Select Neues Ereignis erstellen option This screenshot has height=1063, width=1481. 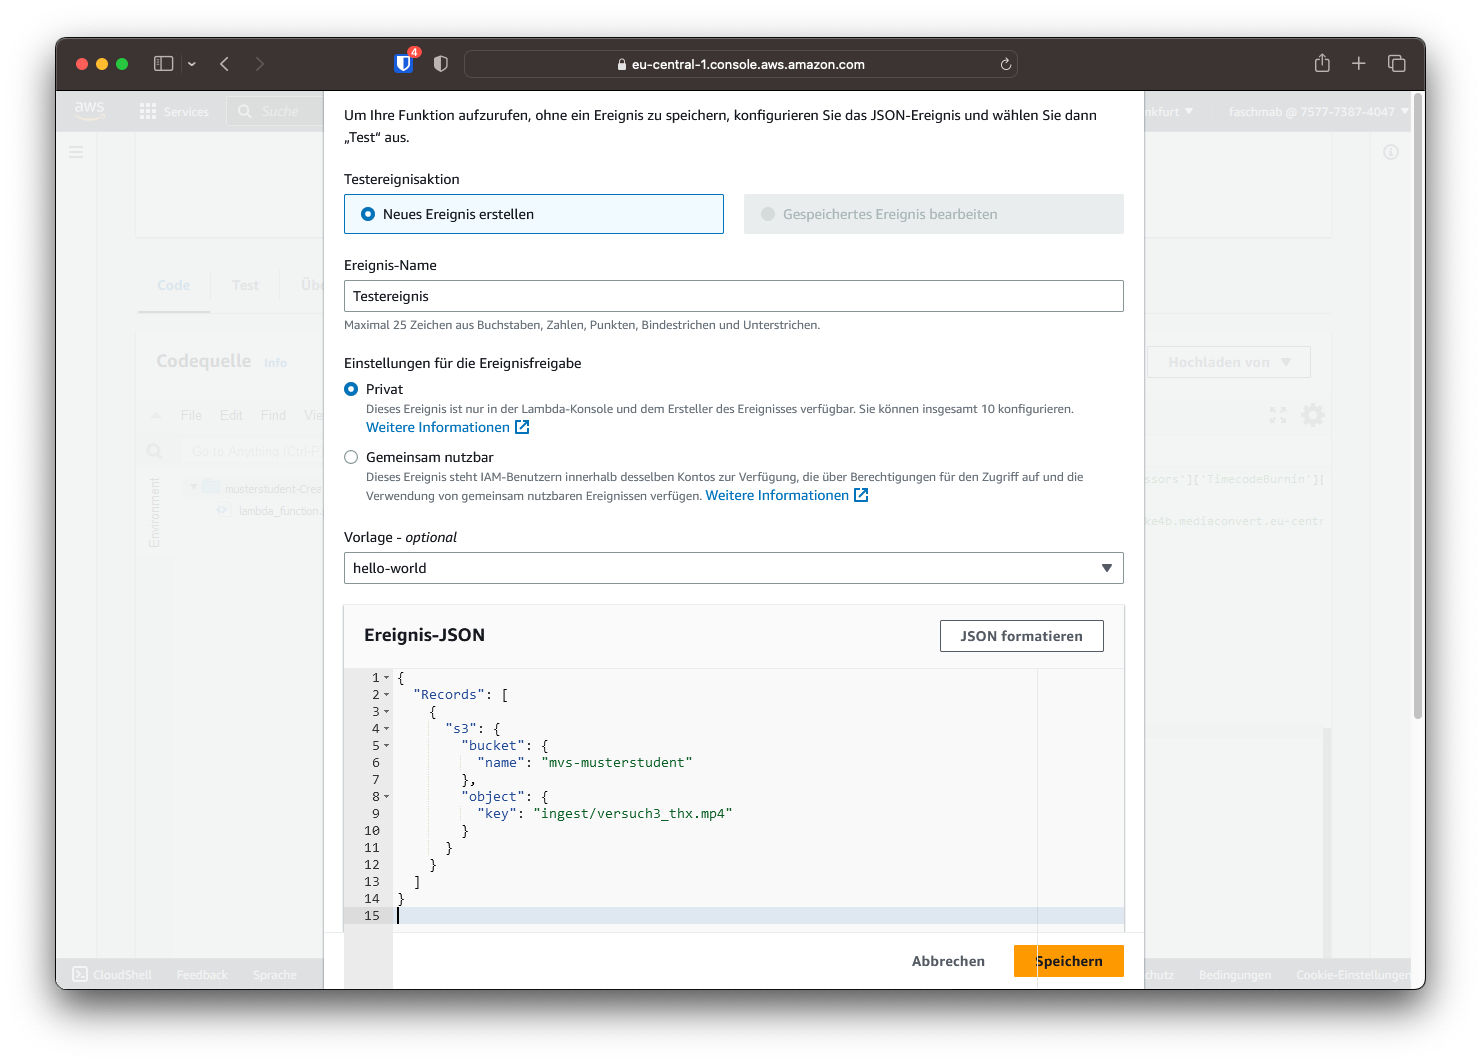534,214
